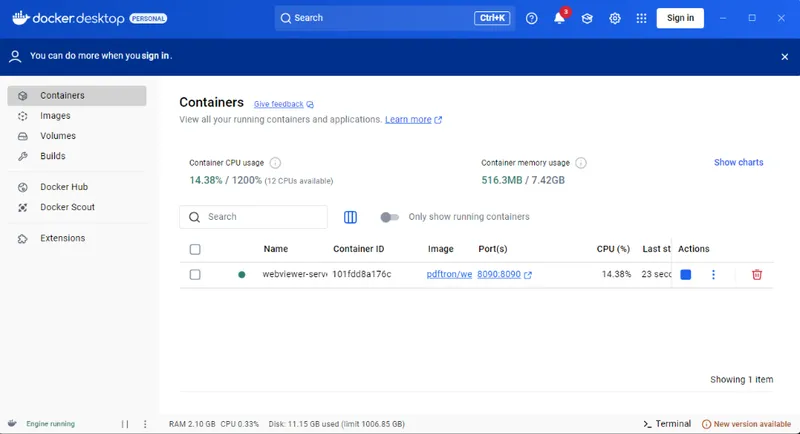Delete the webviewer-server container
Image resolution: width=800 pixels, height=434 pixels.
[757, 274]
